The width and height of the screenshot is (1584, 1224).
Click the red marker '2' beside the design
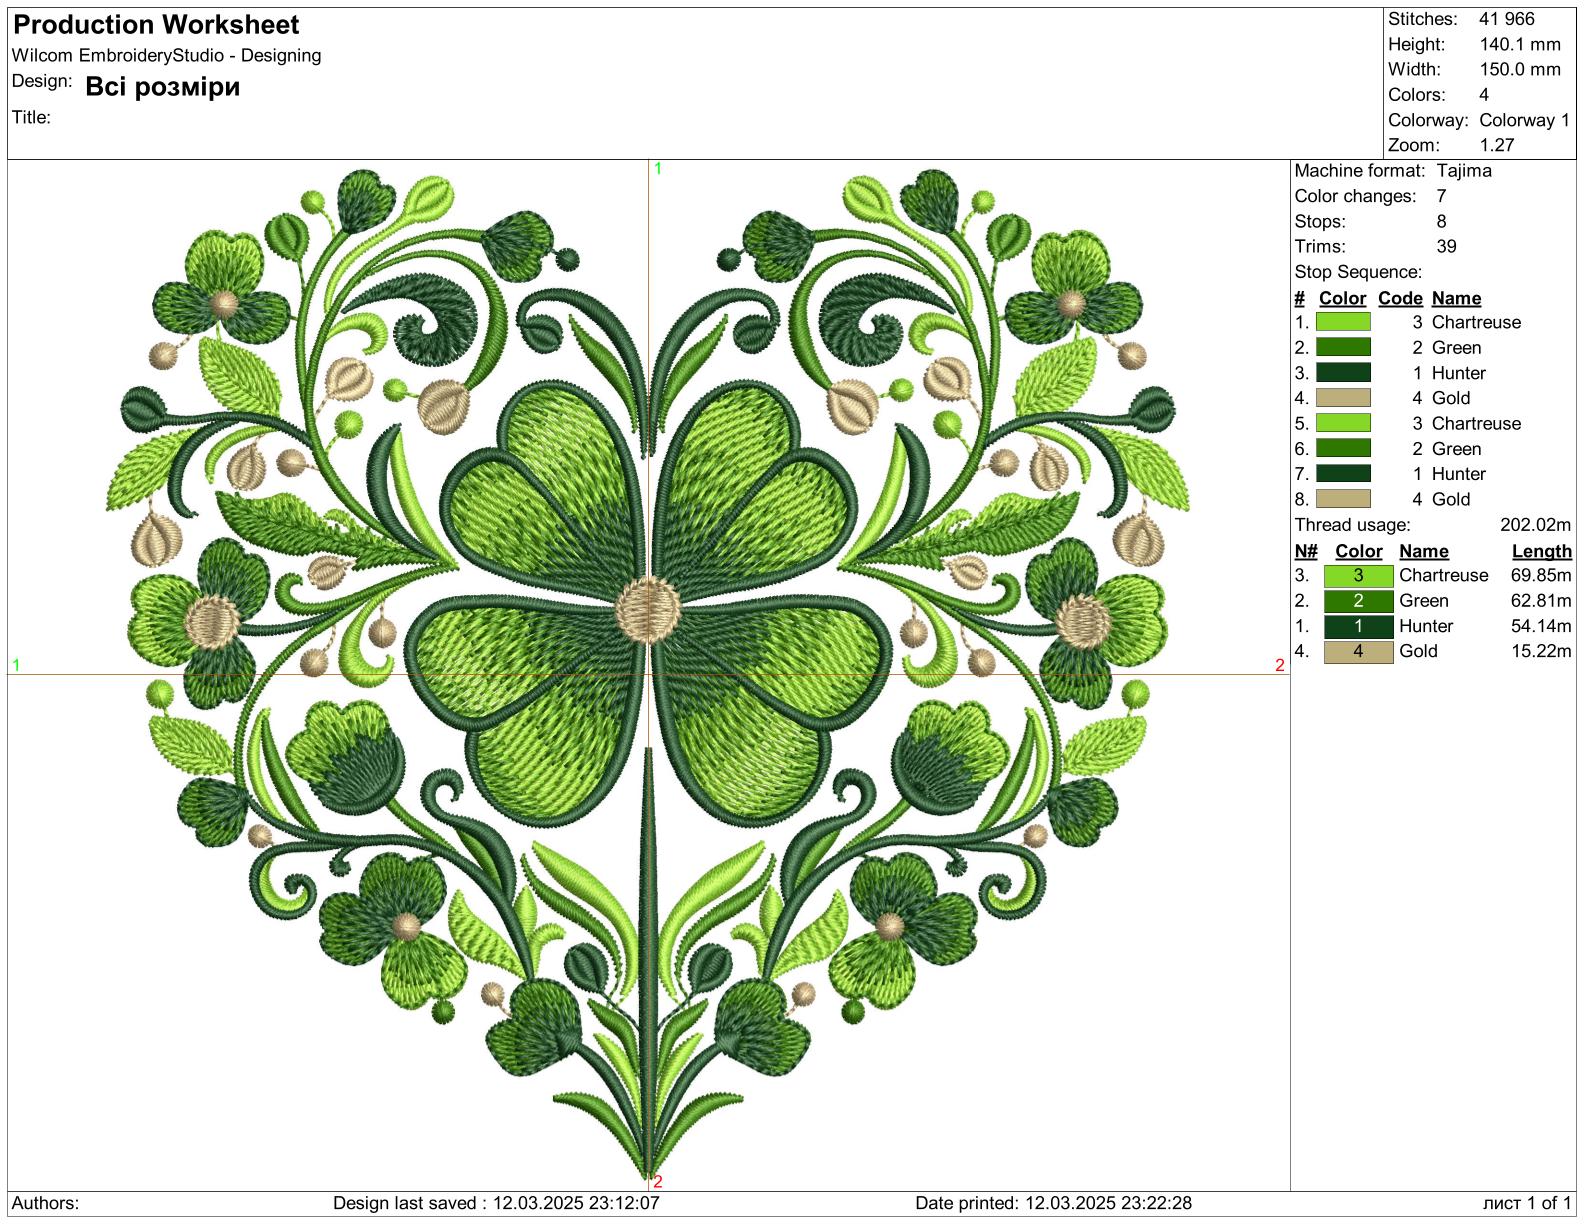click(1280, 665)
